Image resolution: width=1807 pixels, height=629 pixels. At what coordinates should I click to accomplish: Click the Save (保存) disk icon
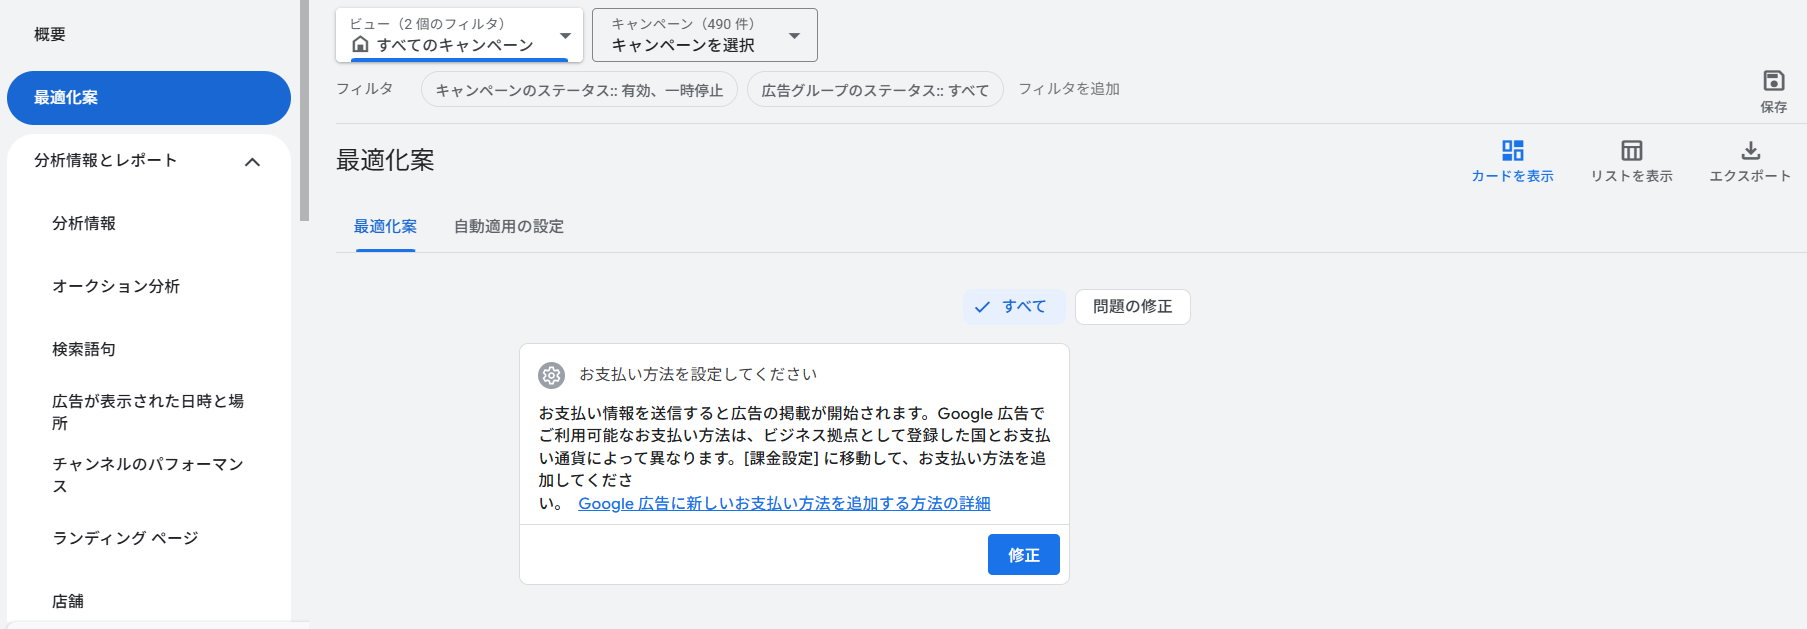coord(1773,81)
